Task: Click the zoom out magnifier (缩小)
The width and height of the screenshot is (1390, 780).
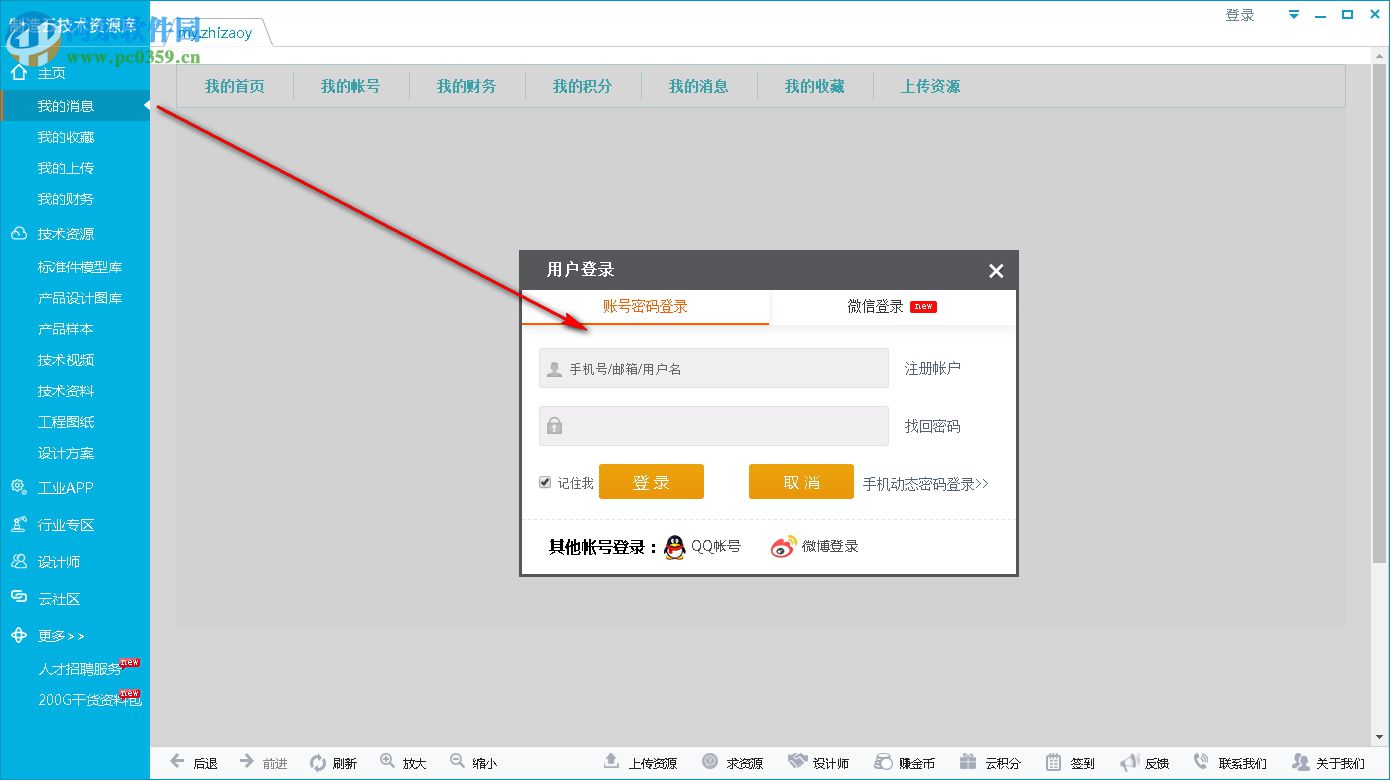Action: pos(457,762)
